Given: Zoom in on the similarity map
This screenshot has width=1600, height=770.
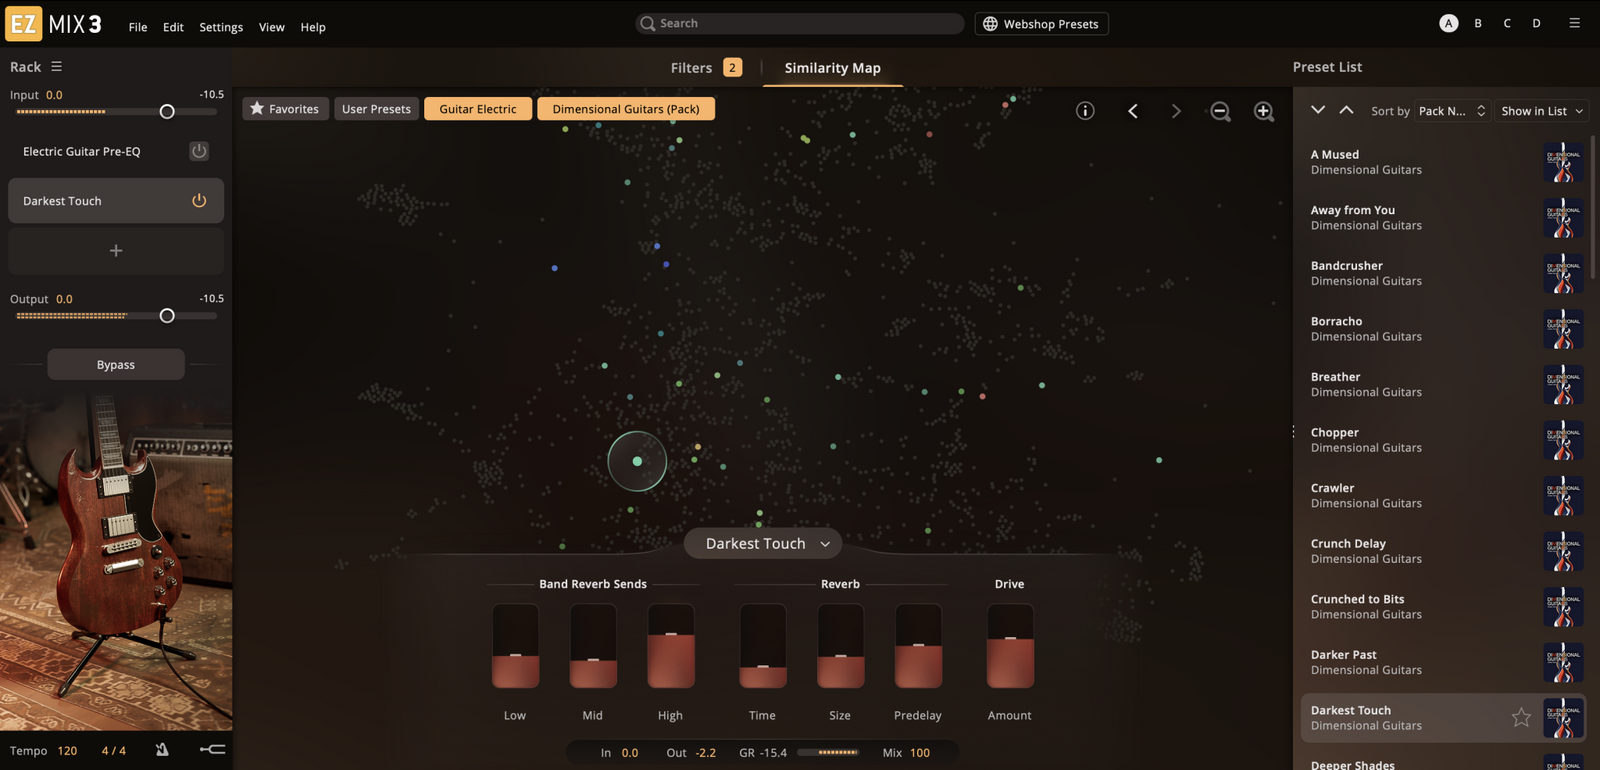Looking at the screenshot, I should 1264,111.
